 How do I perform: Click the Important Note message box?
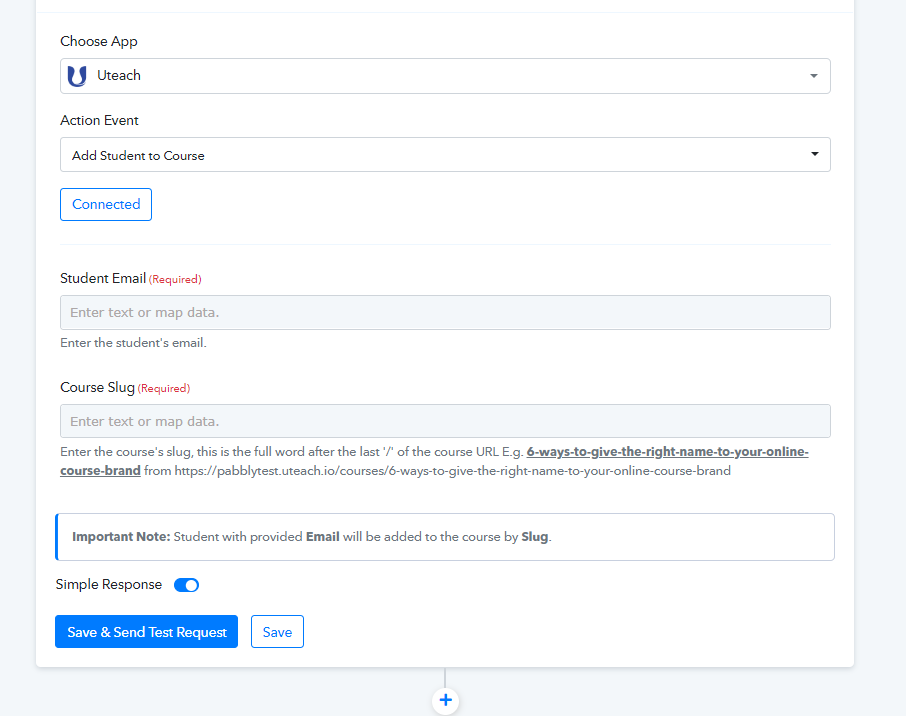(x=445, y=537)
